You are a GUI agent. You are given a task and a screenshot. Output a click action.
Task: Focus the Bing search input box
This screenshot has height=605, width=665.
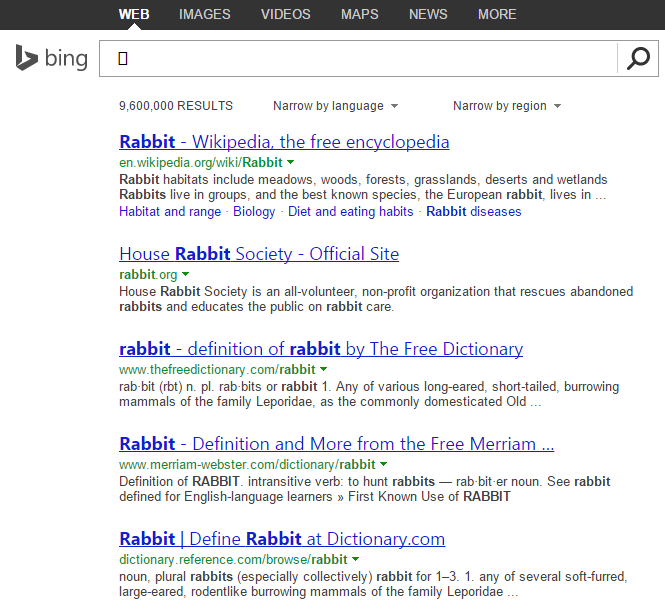[358, 59]
